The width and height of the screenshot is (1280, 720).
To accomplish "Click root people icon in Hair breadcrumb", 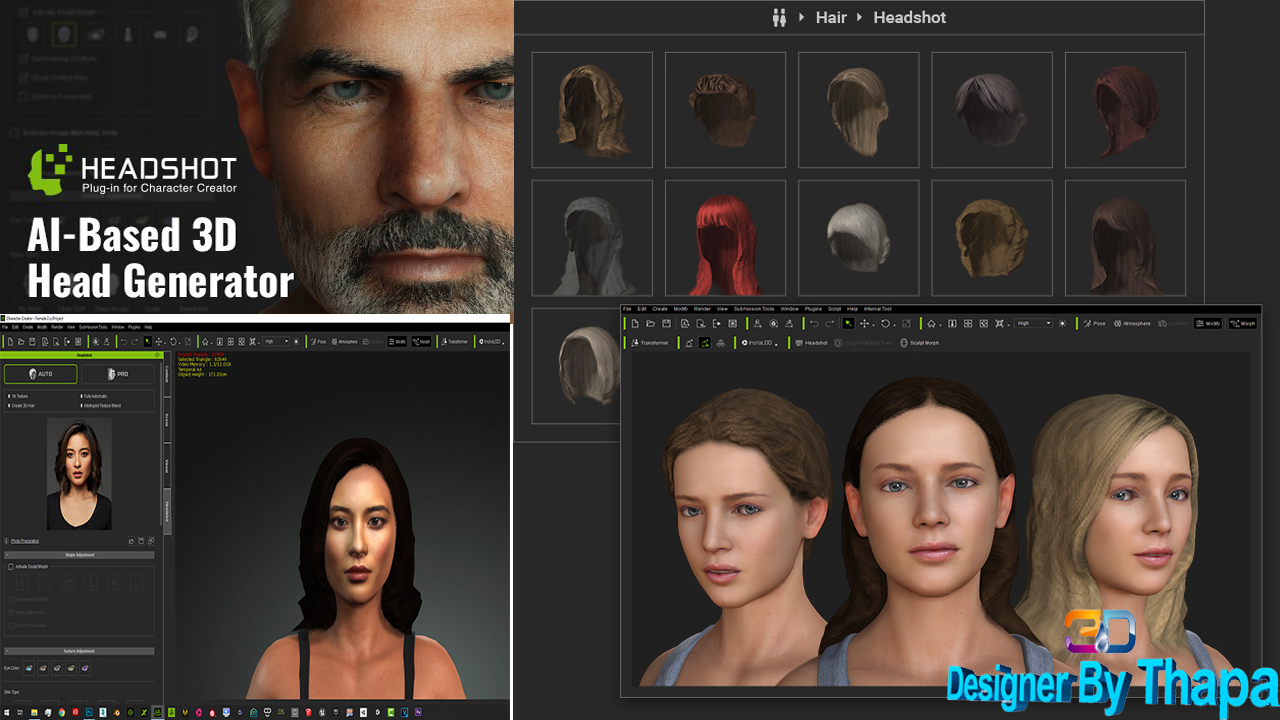I will [780, 17].
